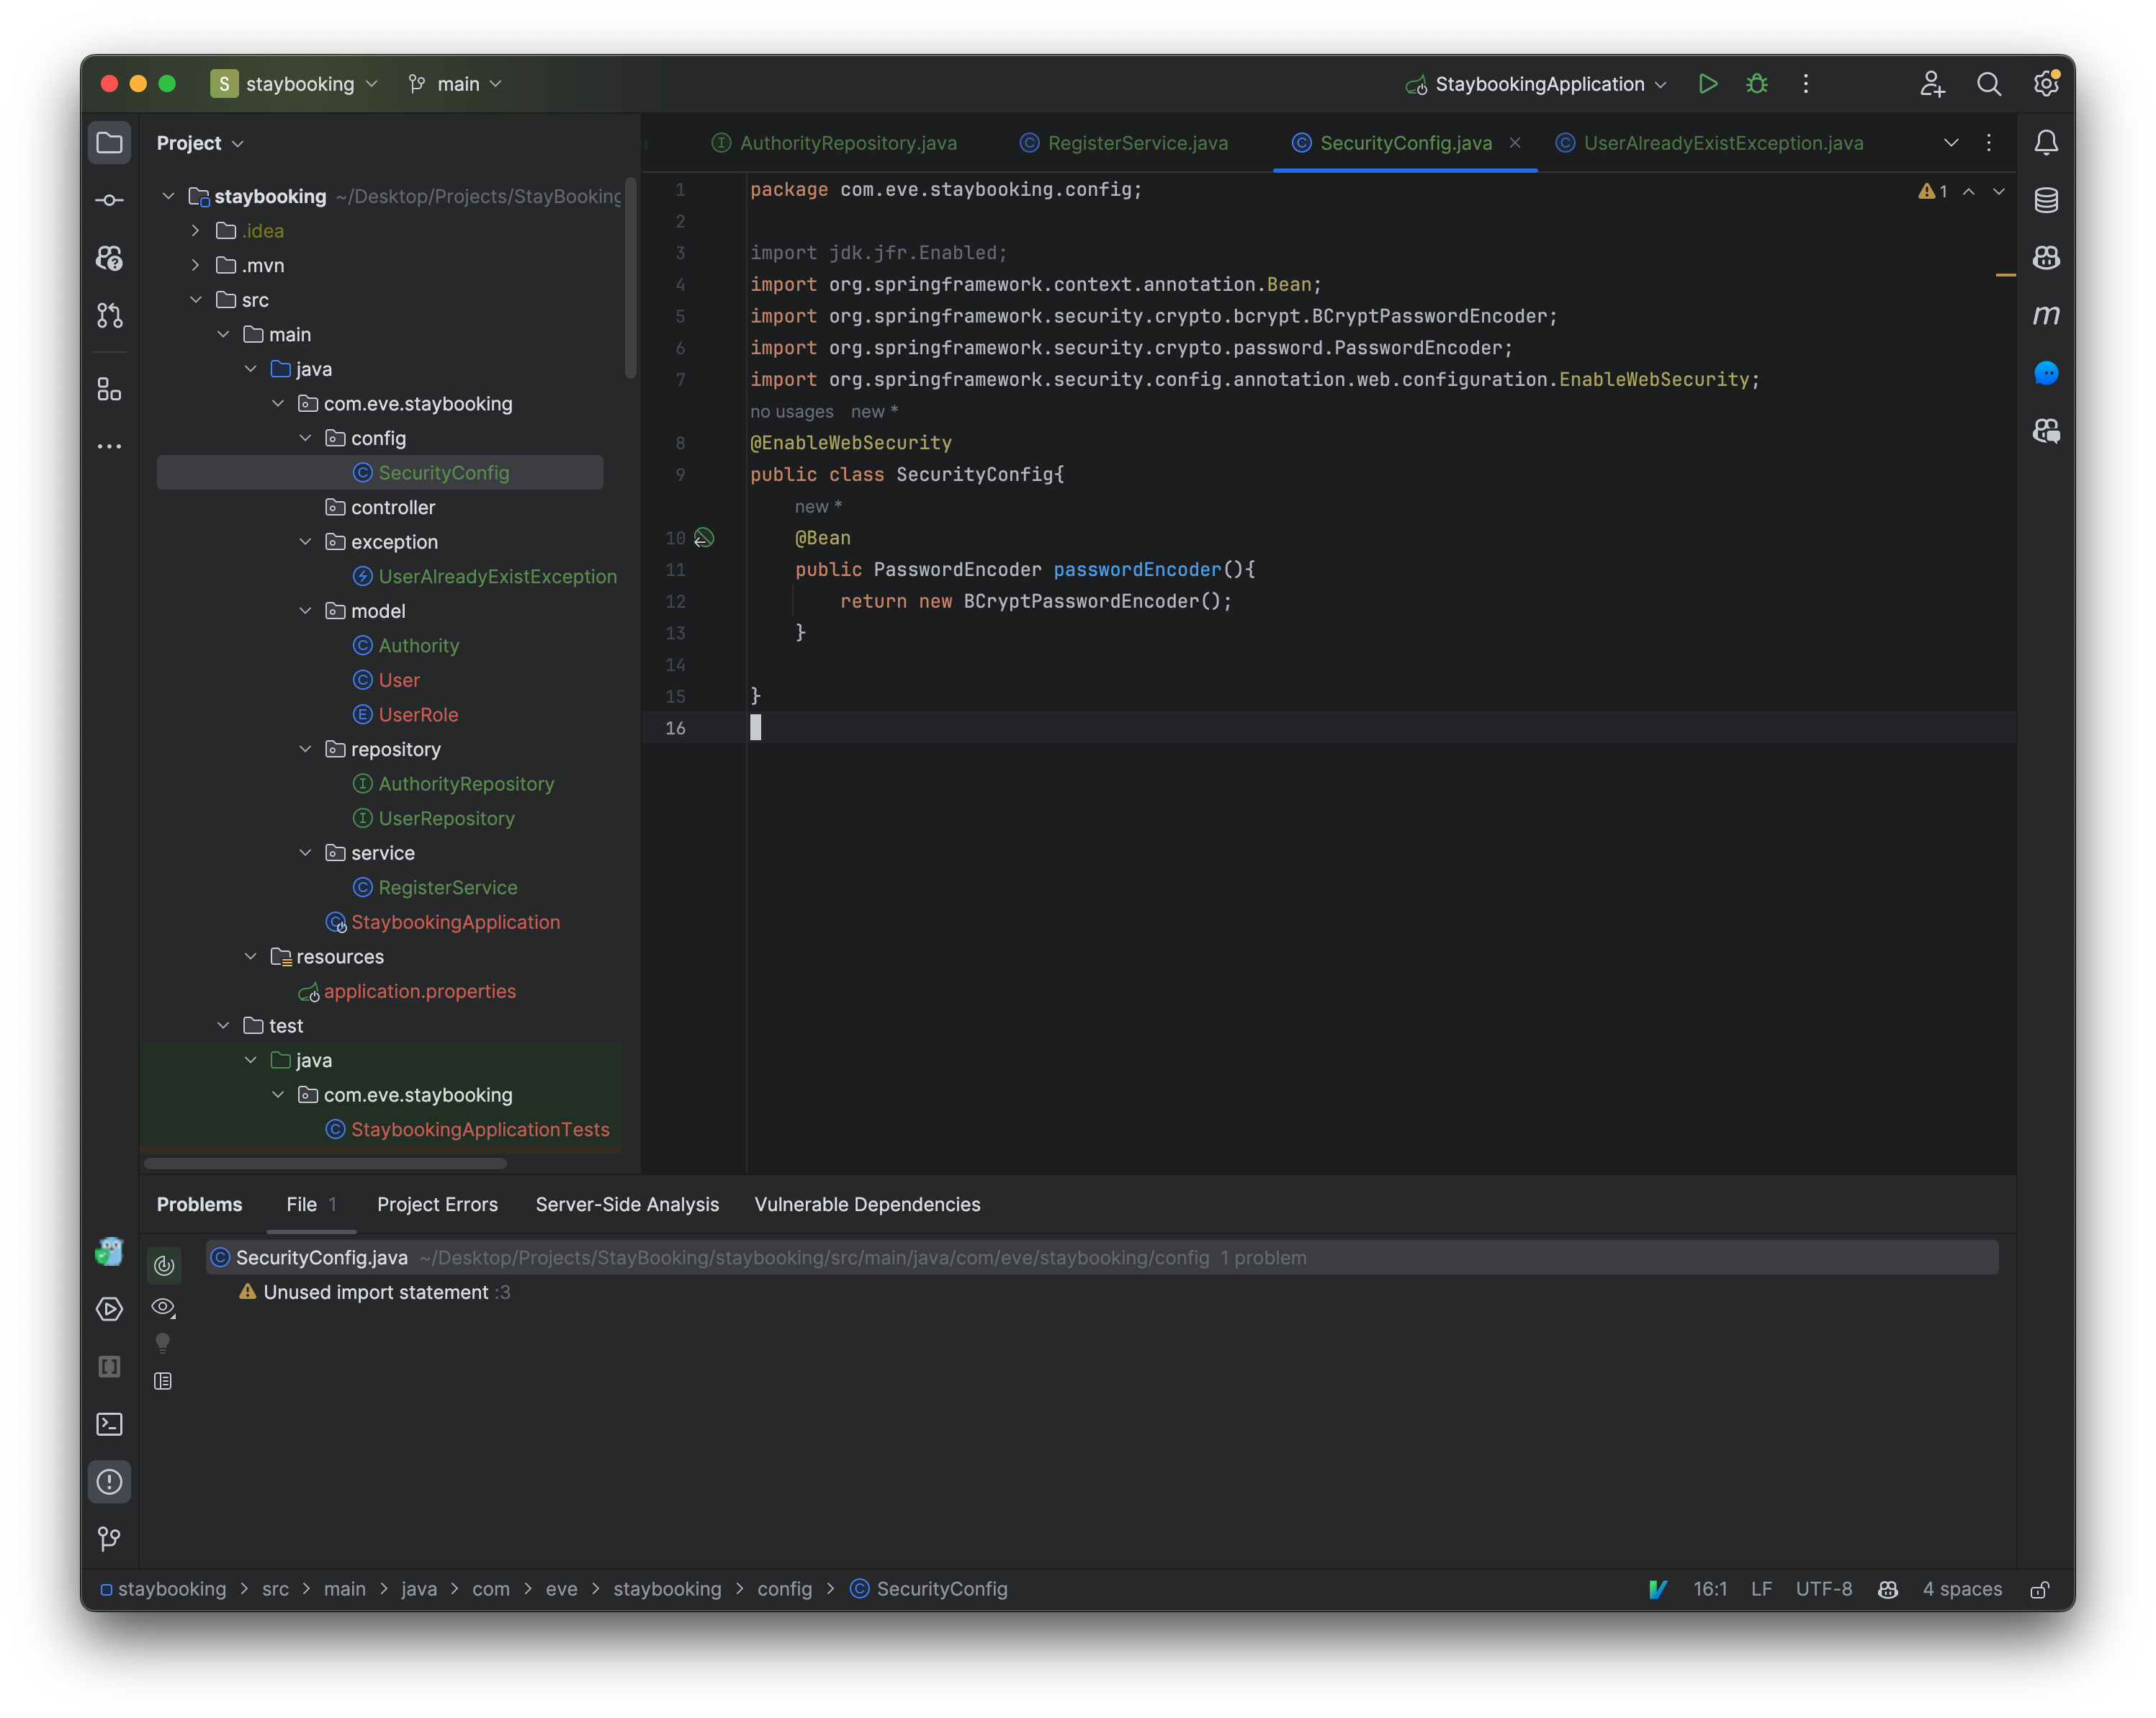
Task: Click the config breadcrumb in status bar
Action: pyautogui.click(x=785, y=1589)
